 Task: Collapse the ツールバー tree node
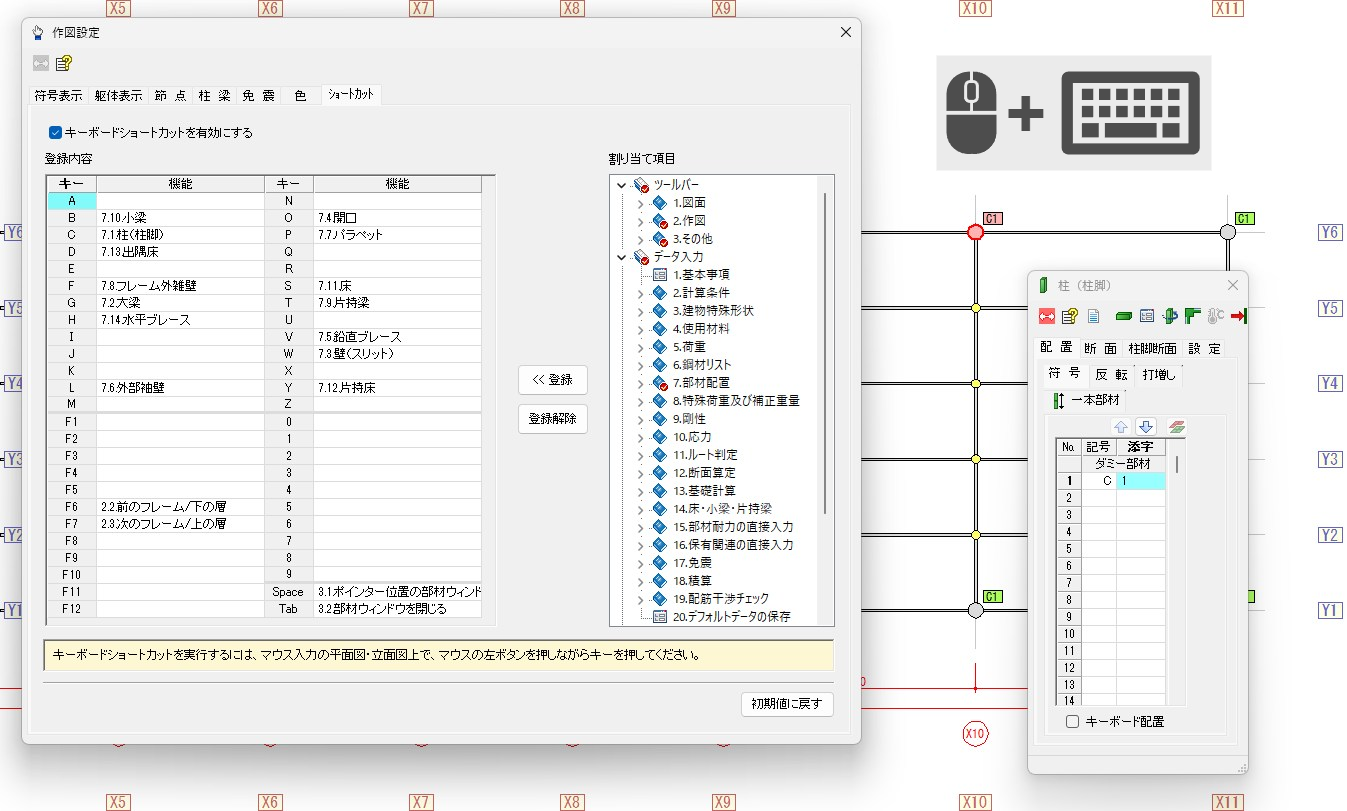(x=622, y=185)
